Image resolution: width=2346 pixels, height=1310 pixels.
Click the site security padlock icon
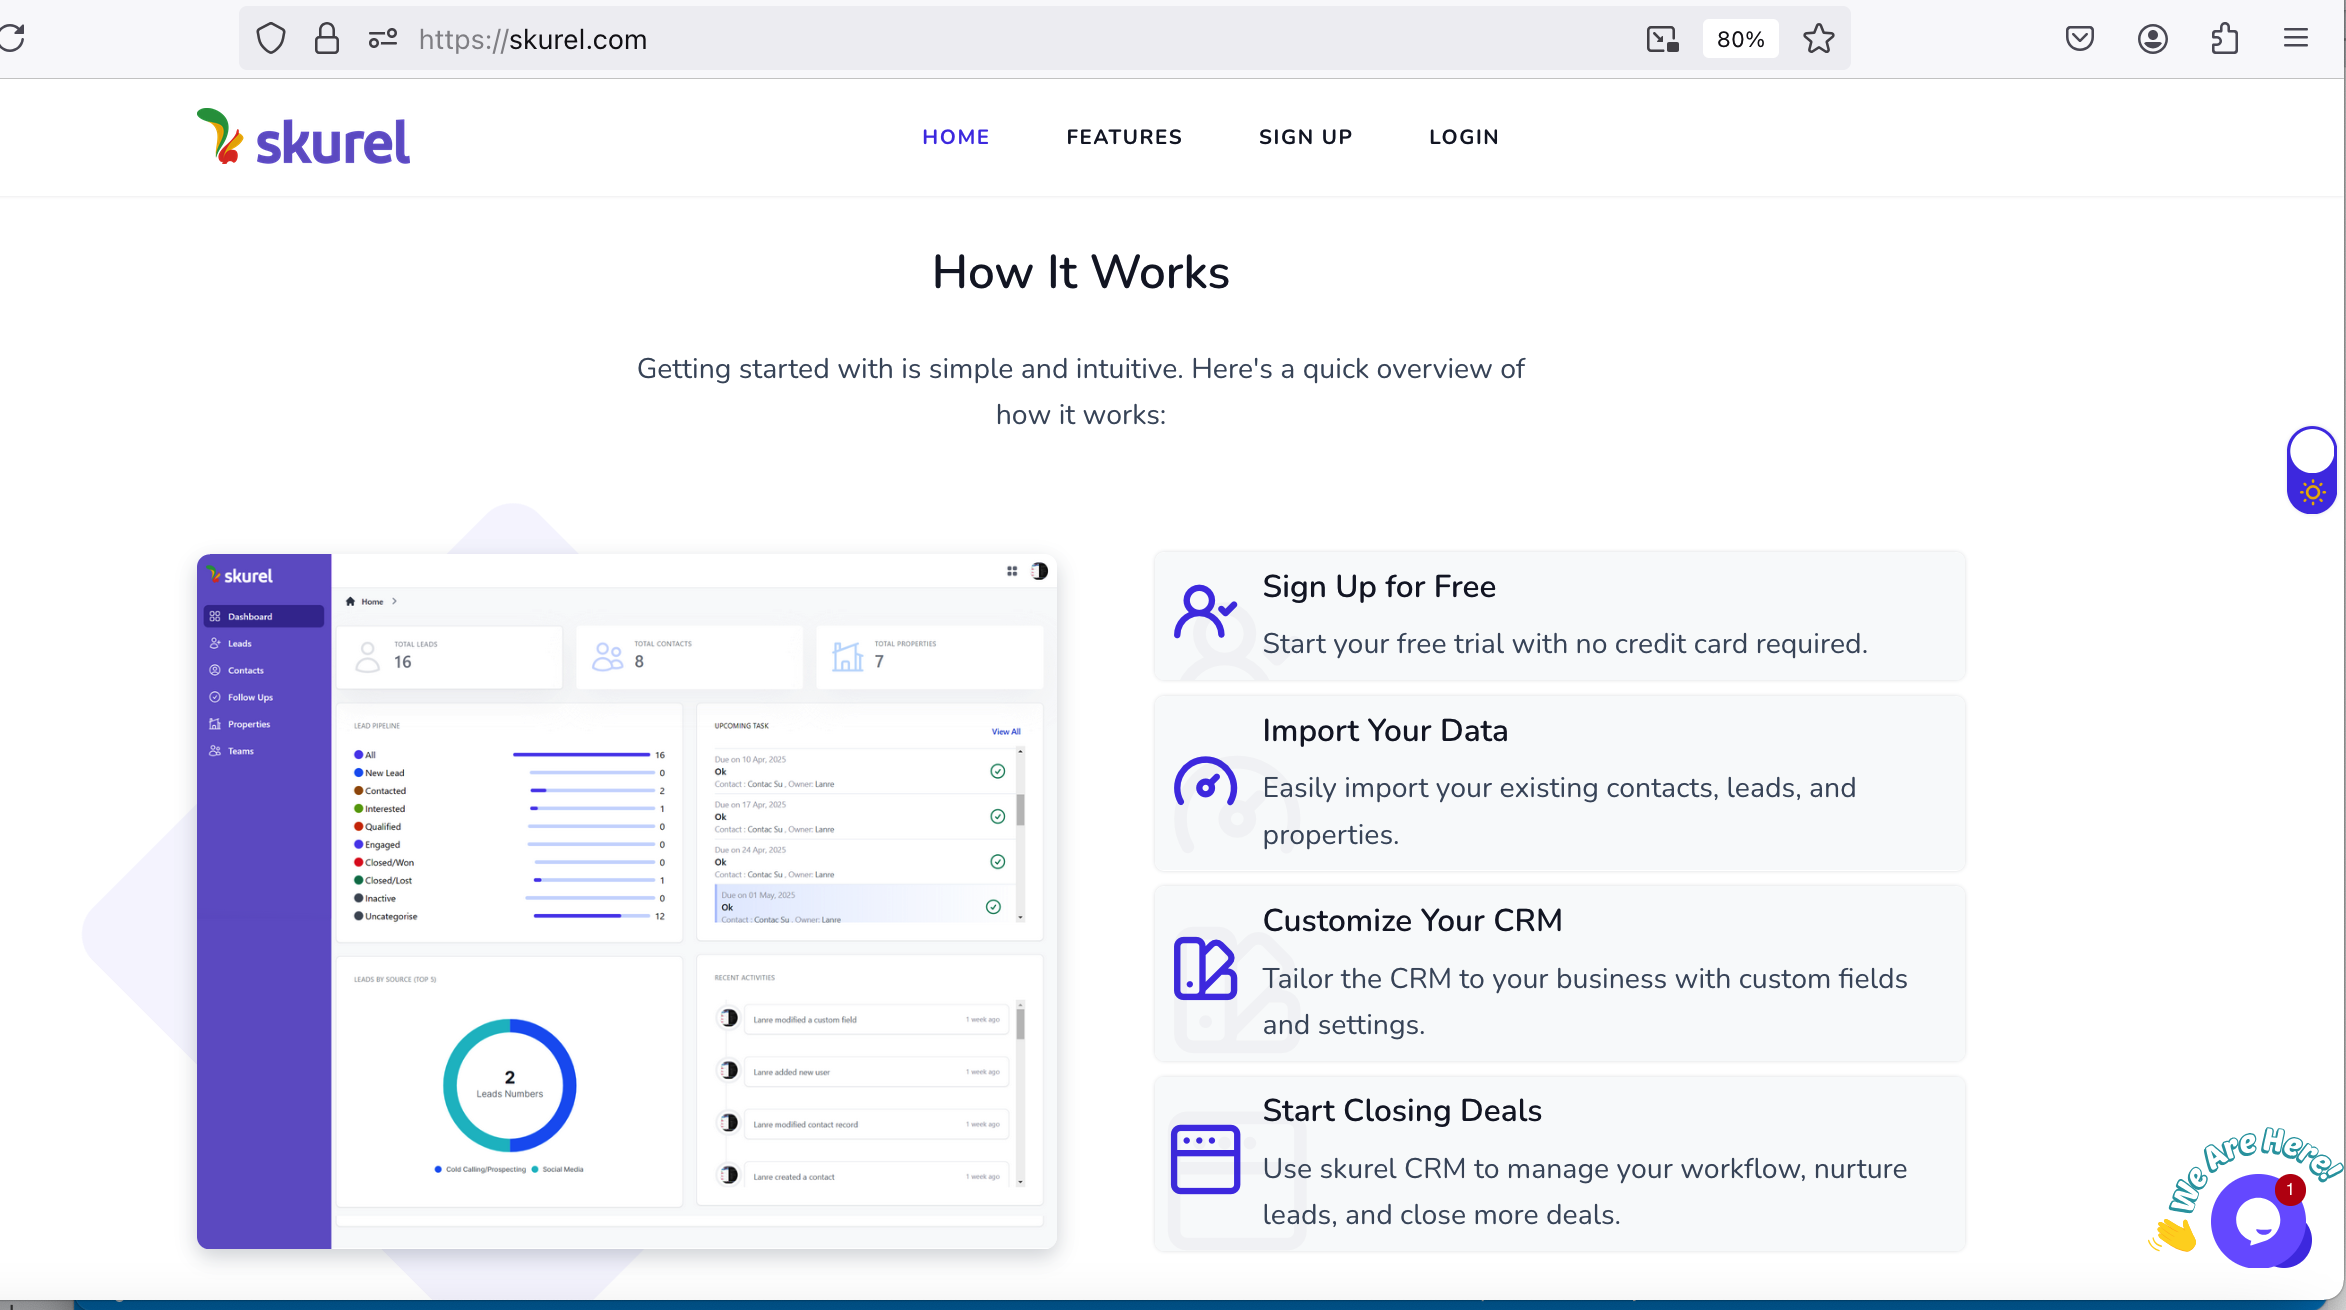pos(327,39)
